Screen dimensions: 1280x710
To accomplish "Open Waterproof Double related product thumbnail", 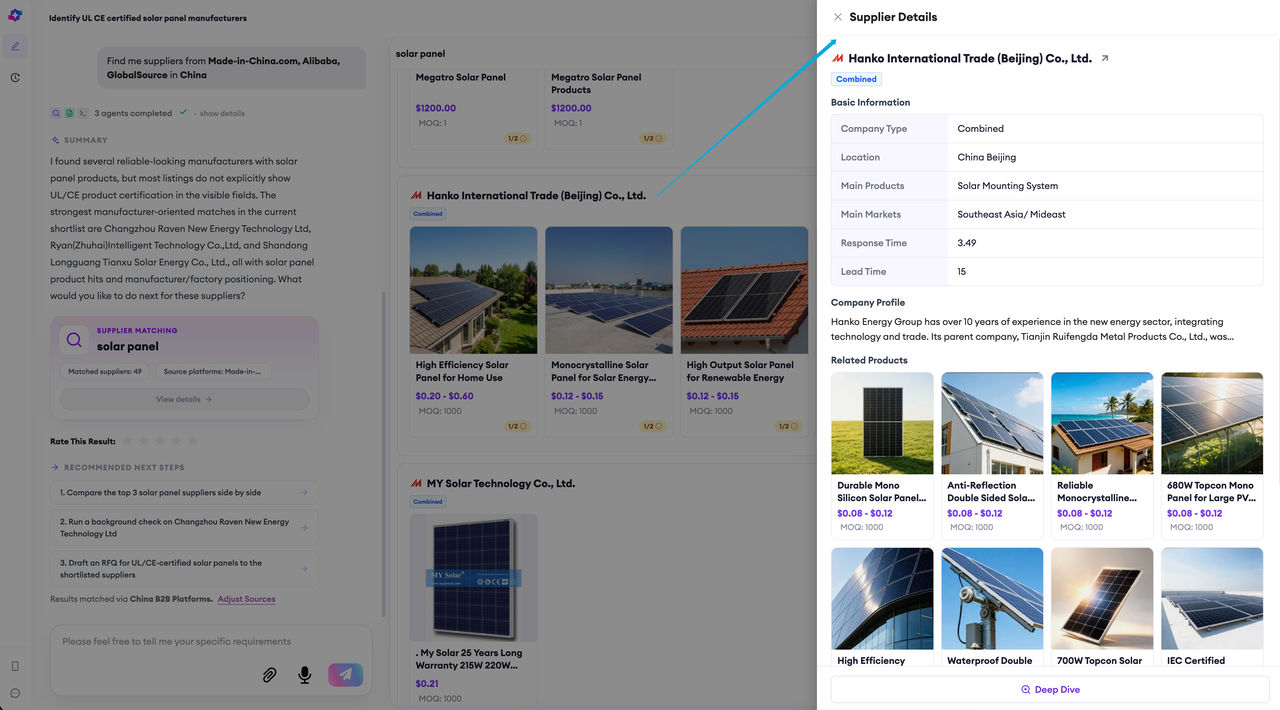I will [x=992, y=598].
